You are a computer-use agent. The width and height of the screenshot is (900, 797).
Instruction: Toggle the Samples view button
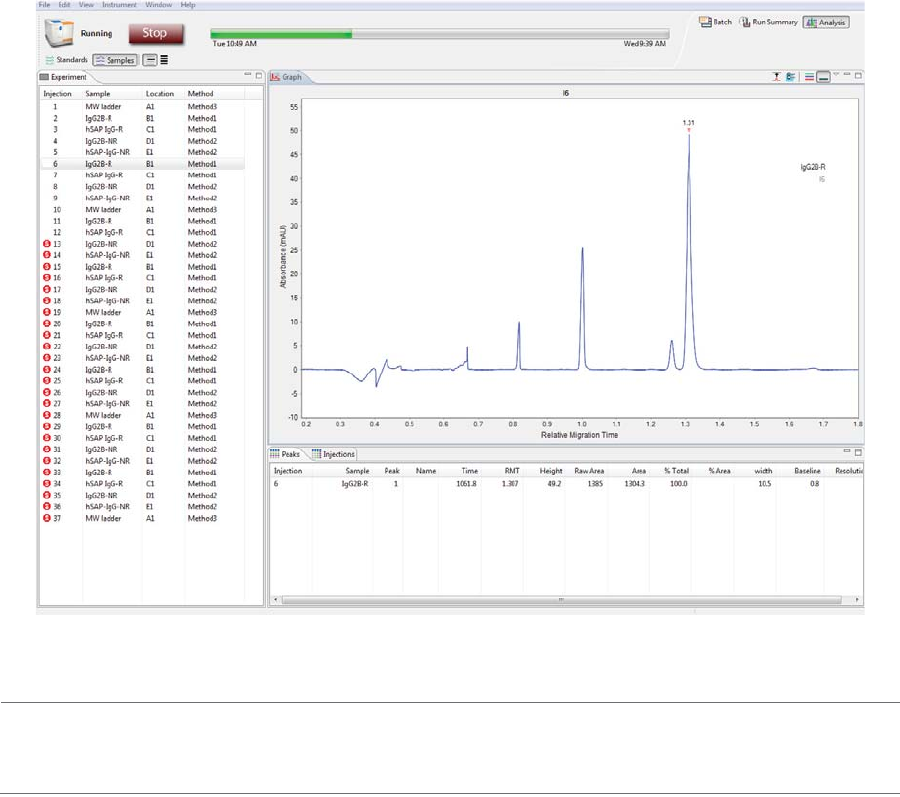click(x=115, y=60)
